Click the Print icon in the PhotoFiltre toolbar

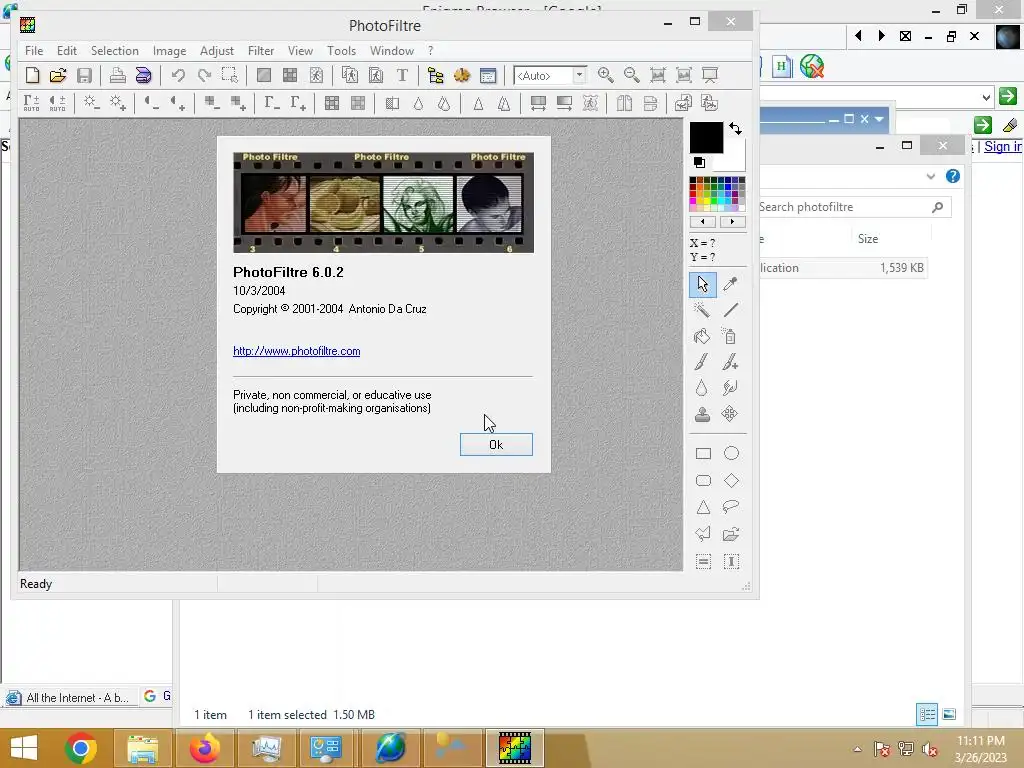[118, 76]
